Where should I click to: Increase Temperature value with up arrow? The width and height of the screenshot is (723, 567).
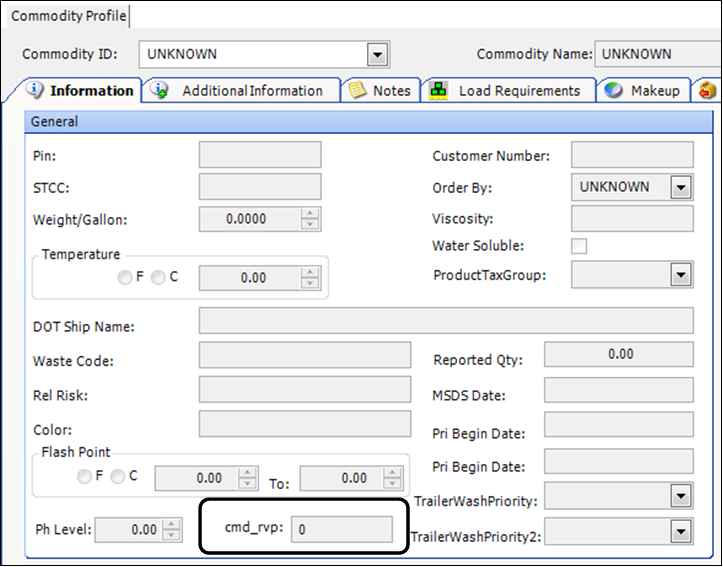(x=310, y=272)
